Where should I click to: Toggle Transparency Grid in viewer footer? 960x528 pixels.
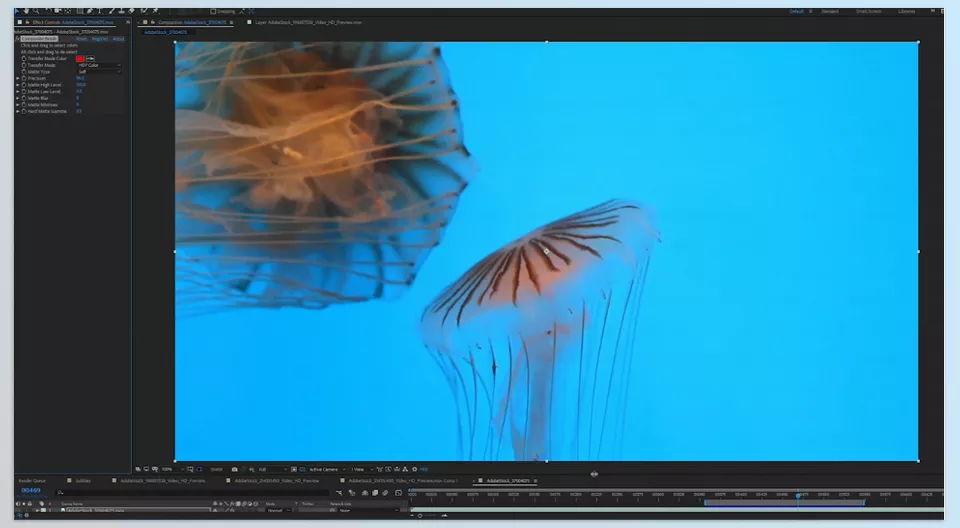pos(302,469)
